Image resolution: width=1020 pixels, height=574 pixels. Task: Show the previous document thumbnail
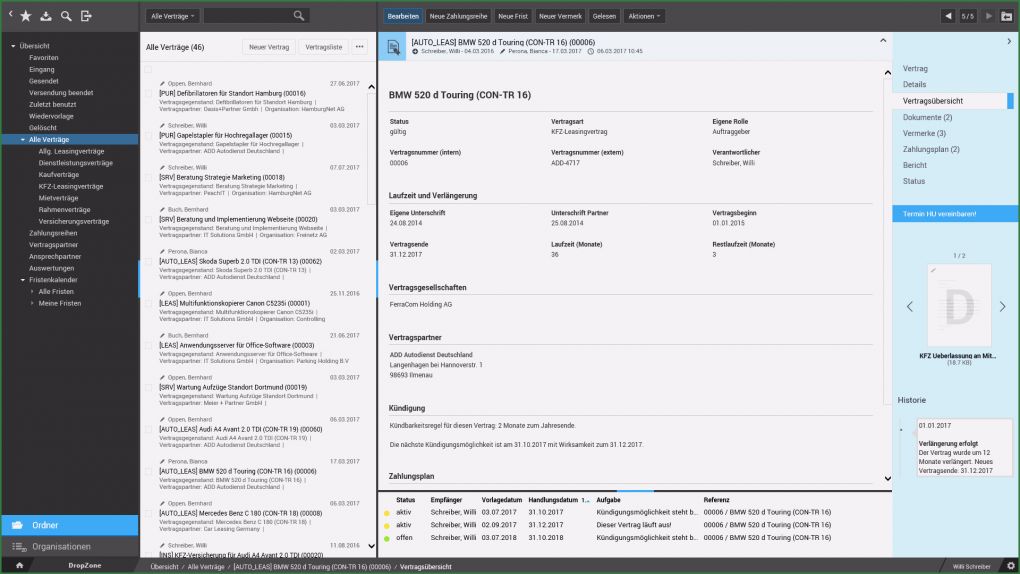[x=909, y=307]
